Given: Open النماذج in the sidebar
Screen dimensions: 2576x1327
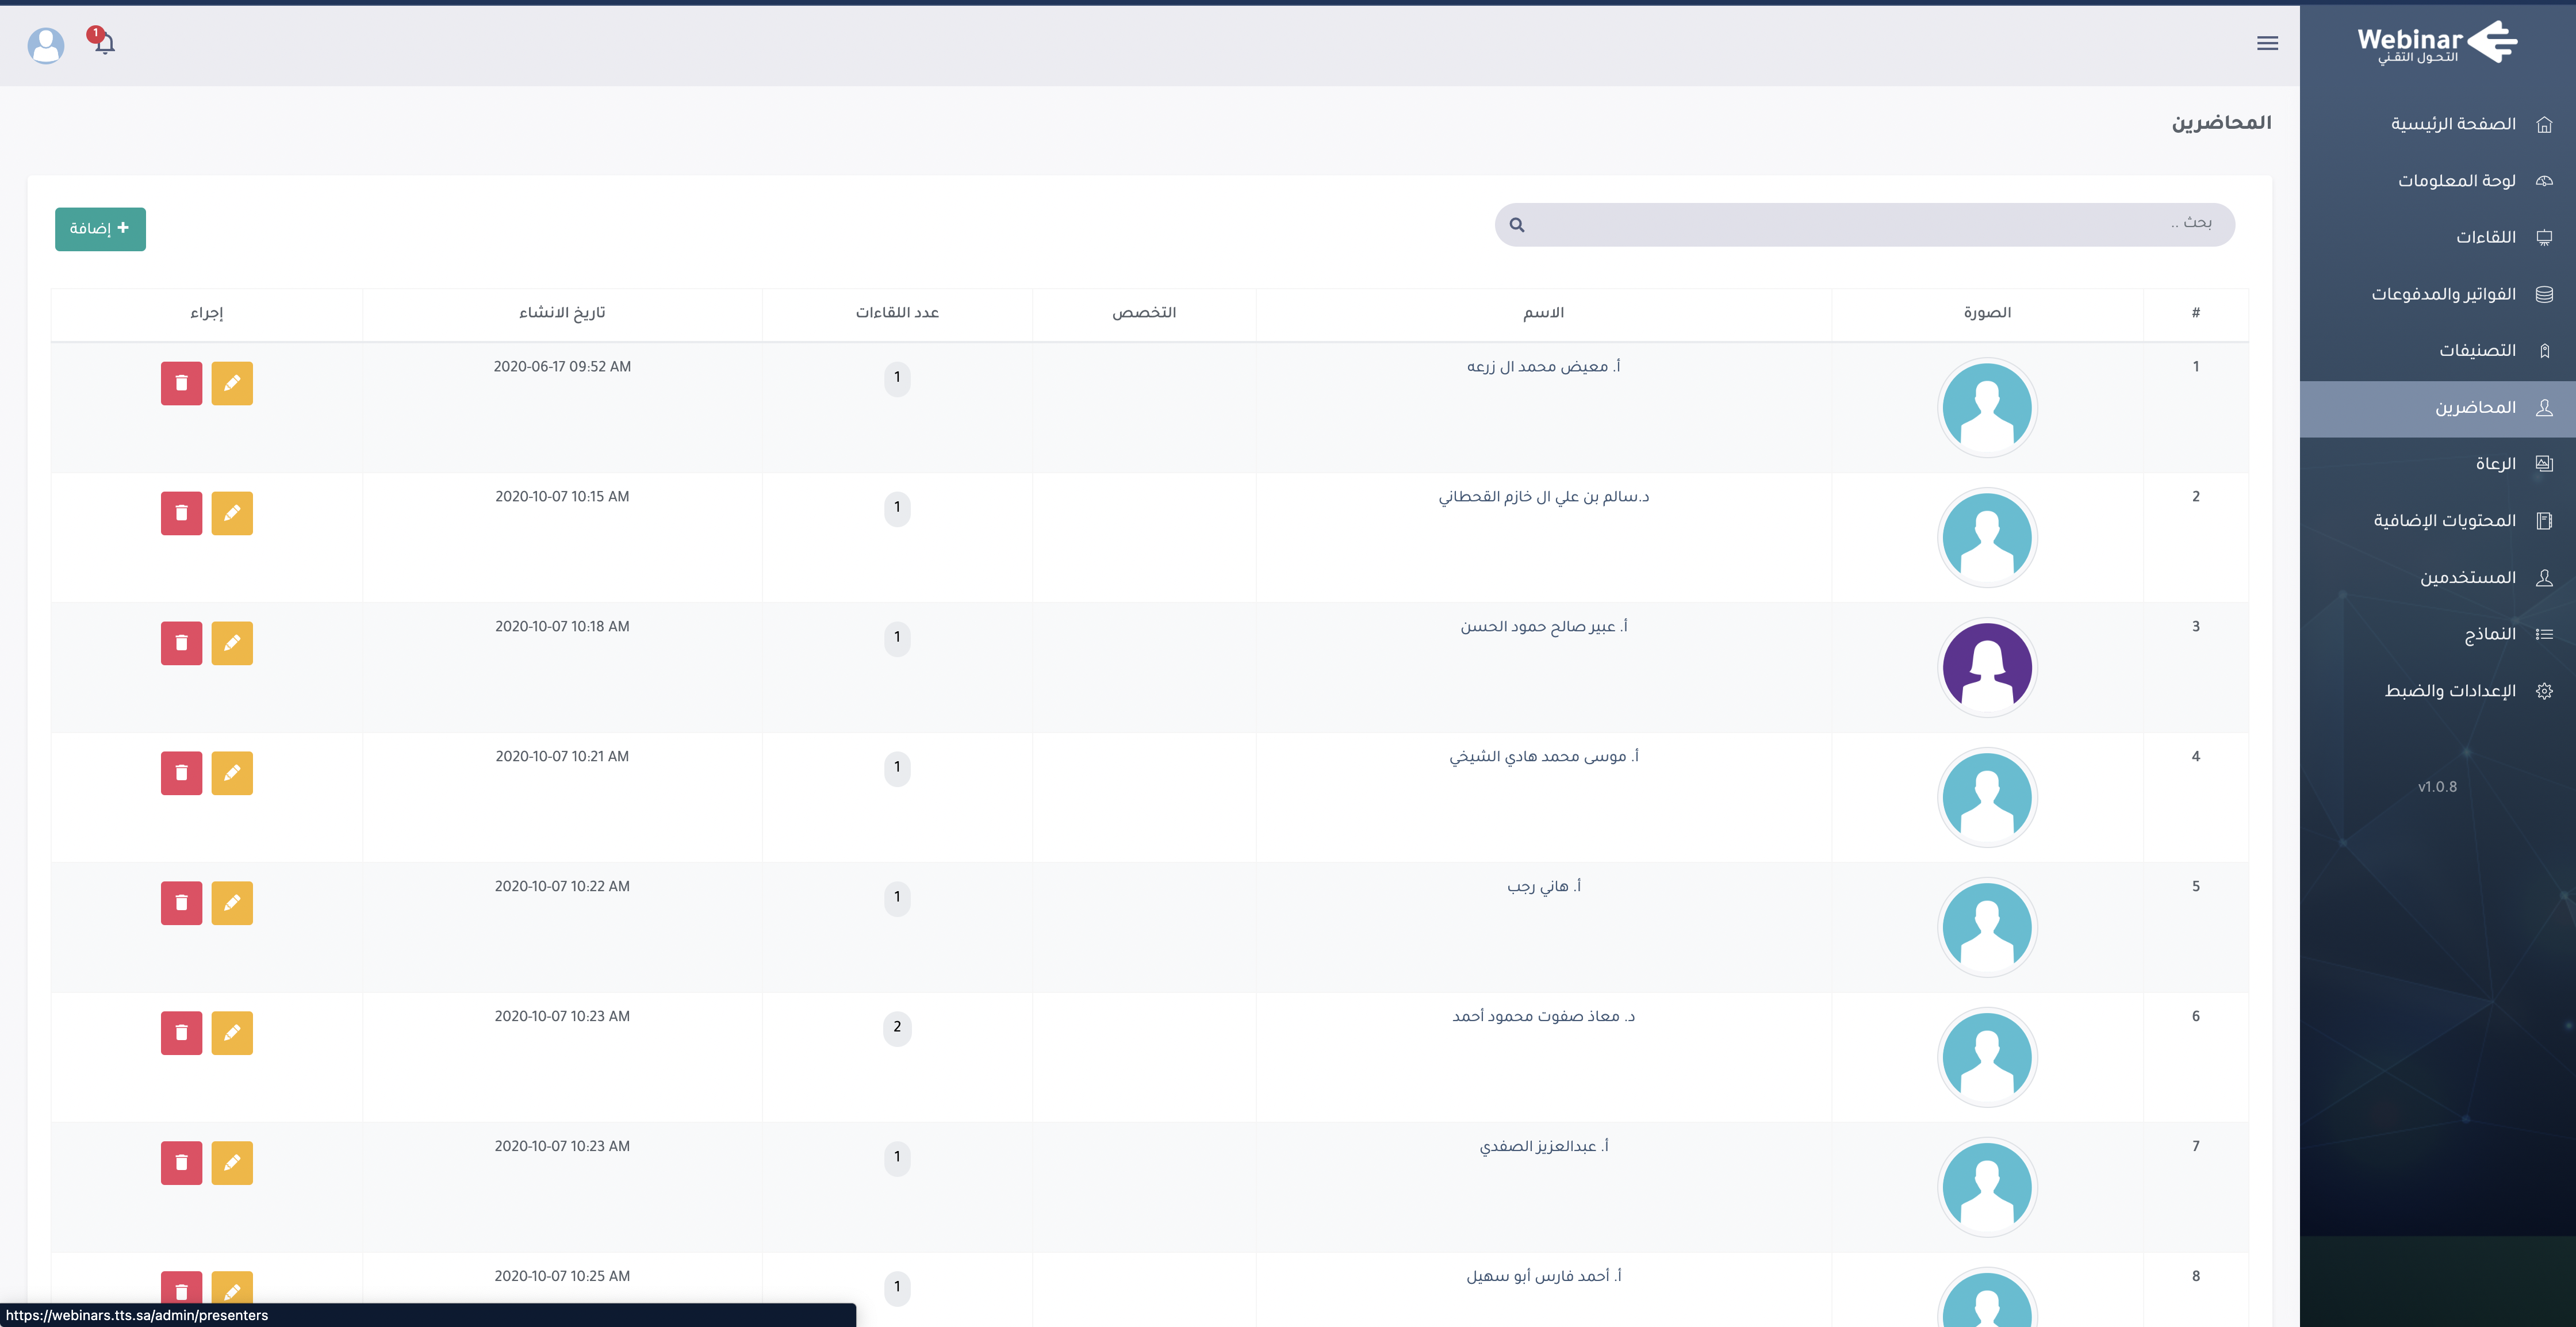Looking at the screenshot, I should 2438,634.
